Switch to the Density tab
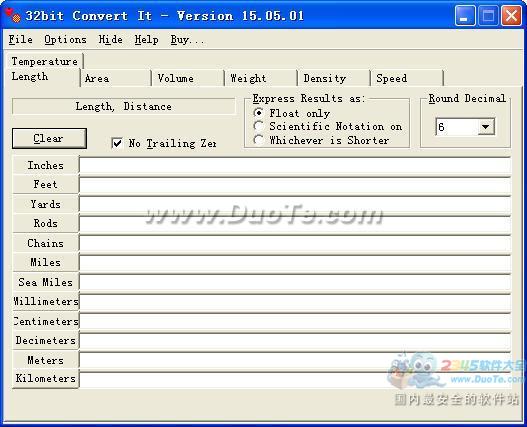The image size is (527, 427). click(334, 78)
